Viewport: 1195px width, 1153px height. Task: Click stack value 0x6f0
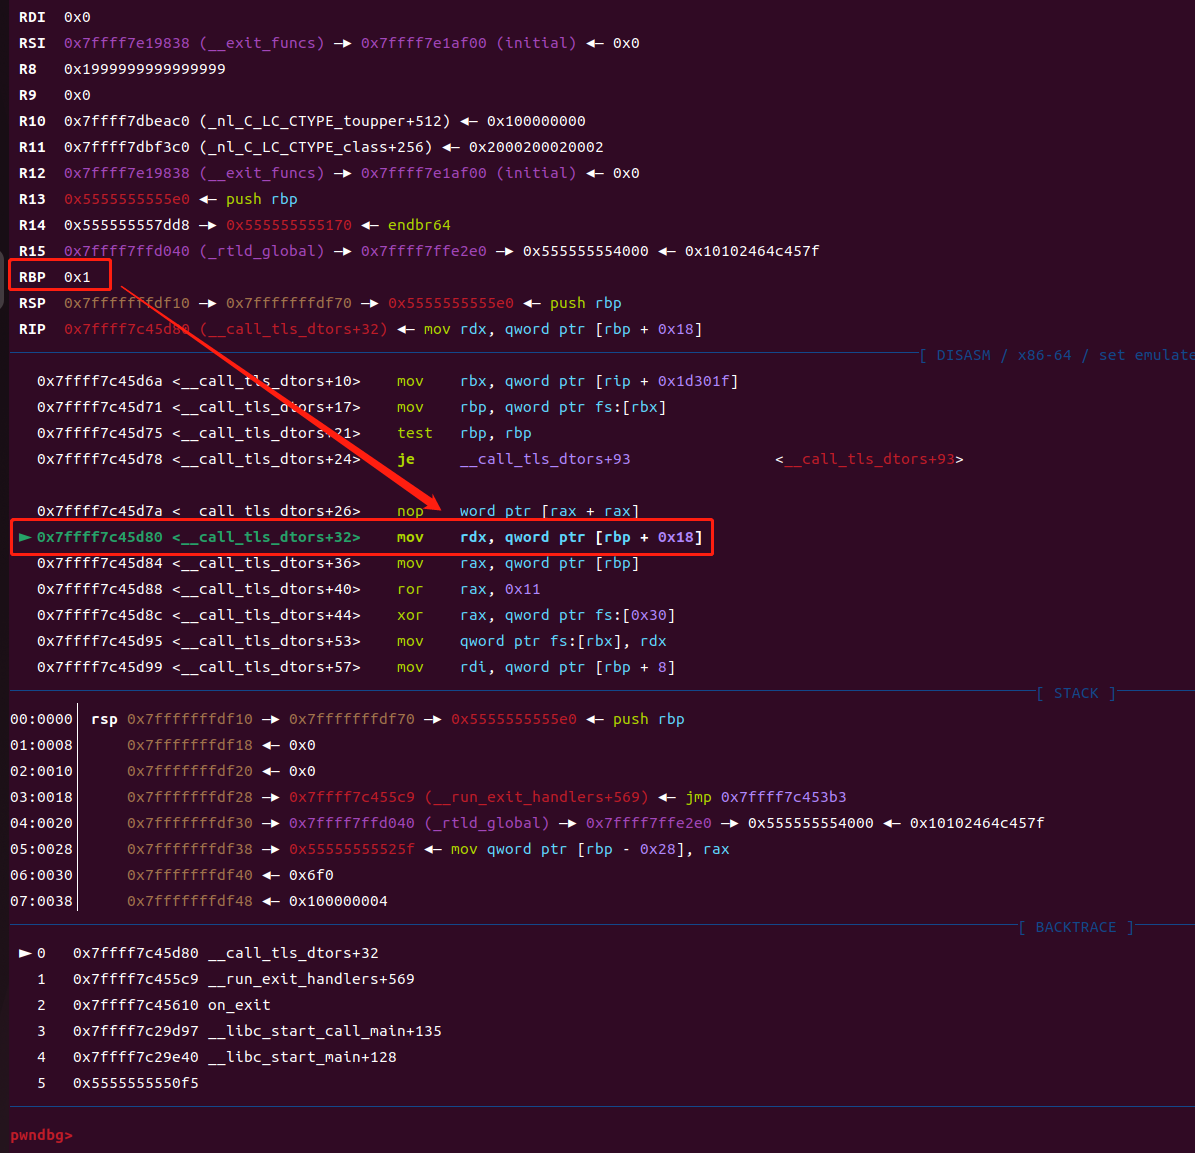tap(311, 875)
